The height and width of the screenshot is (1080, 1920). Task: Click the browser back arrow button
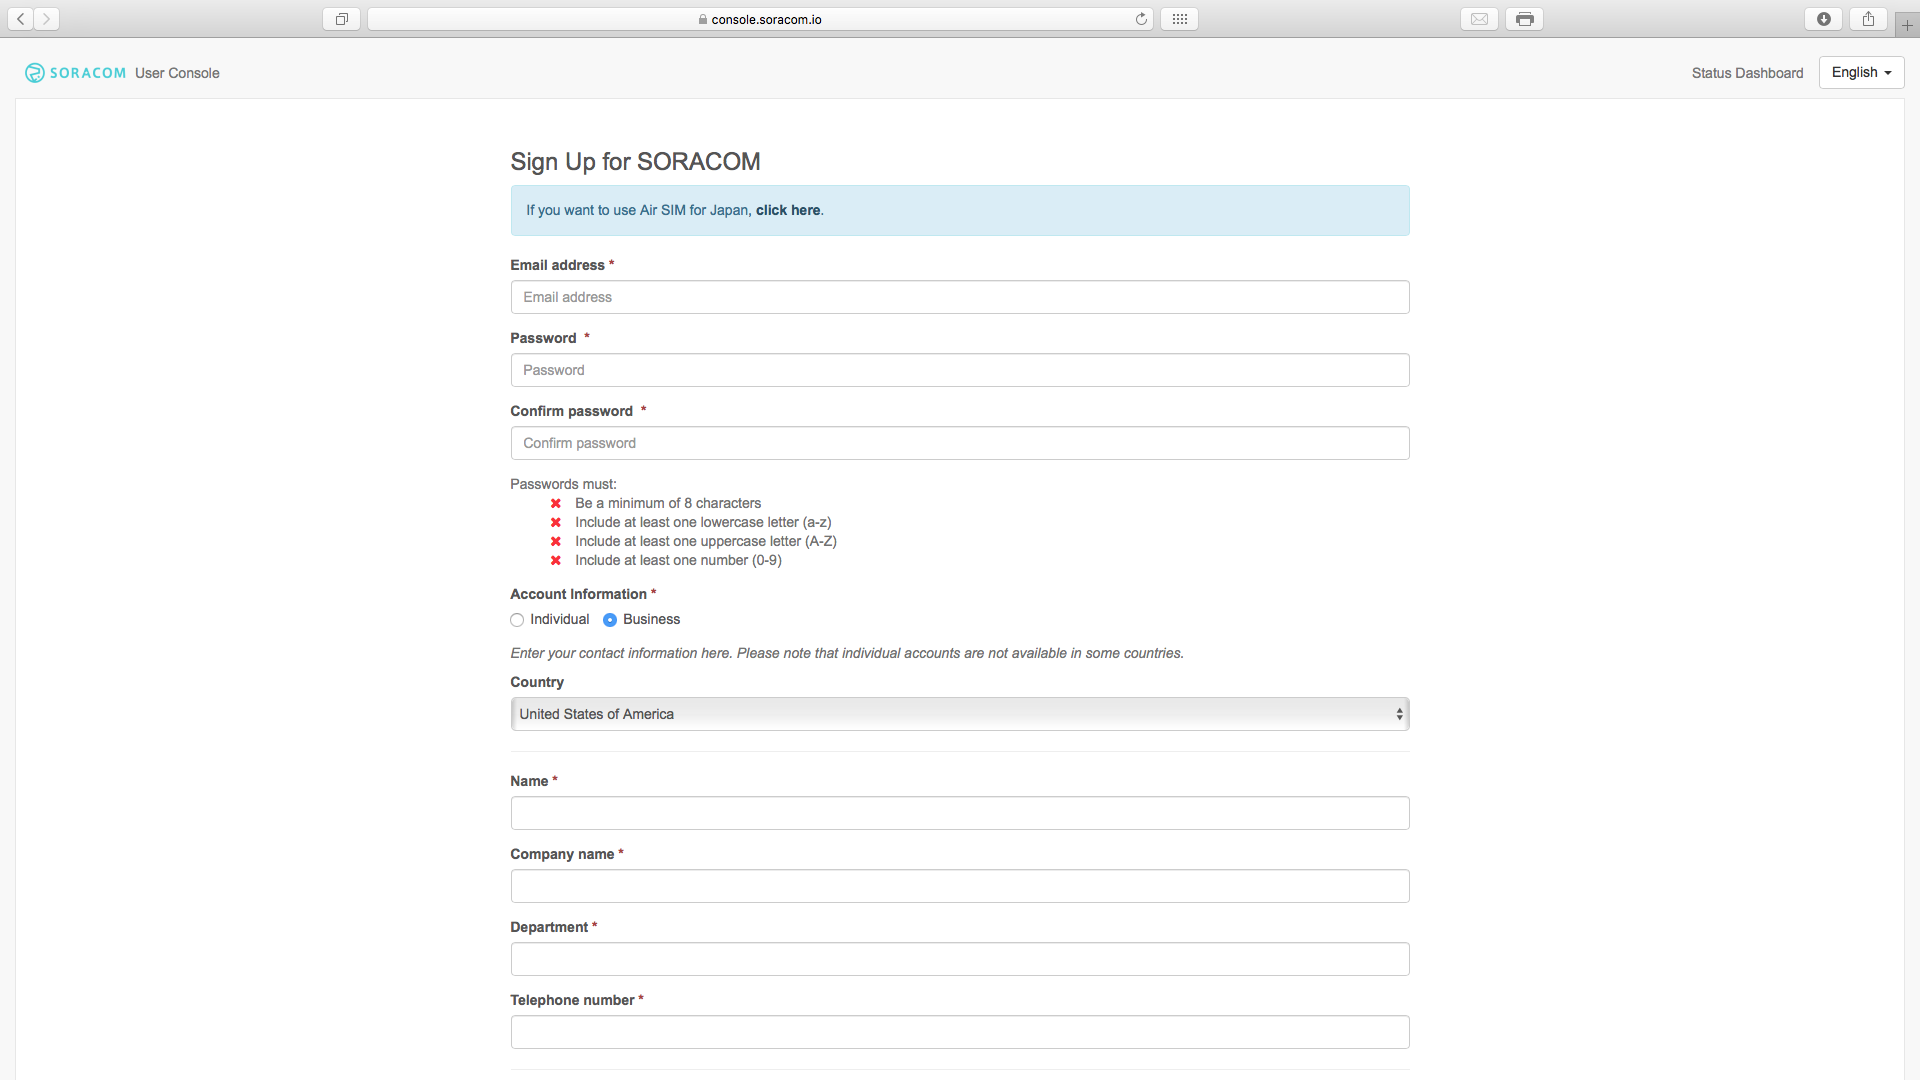(x=20, y=19)
